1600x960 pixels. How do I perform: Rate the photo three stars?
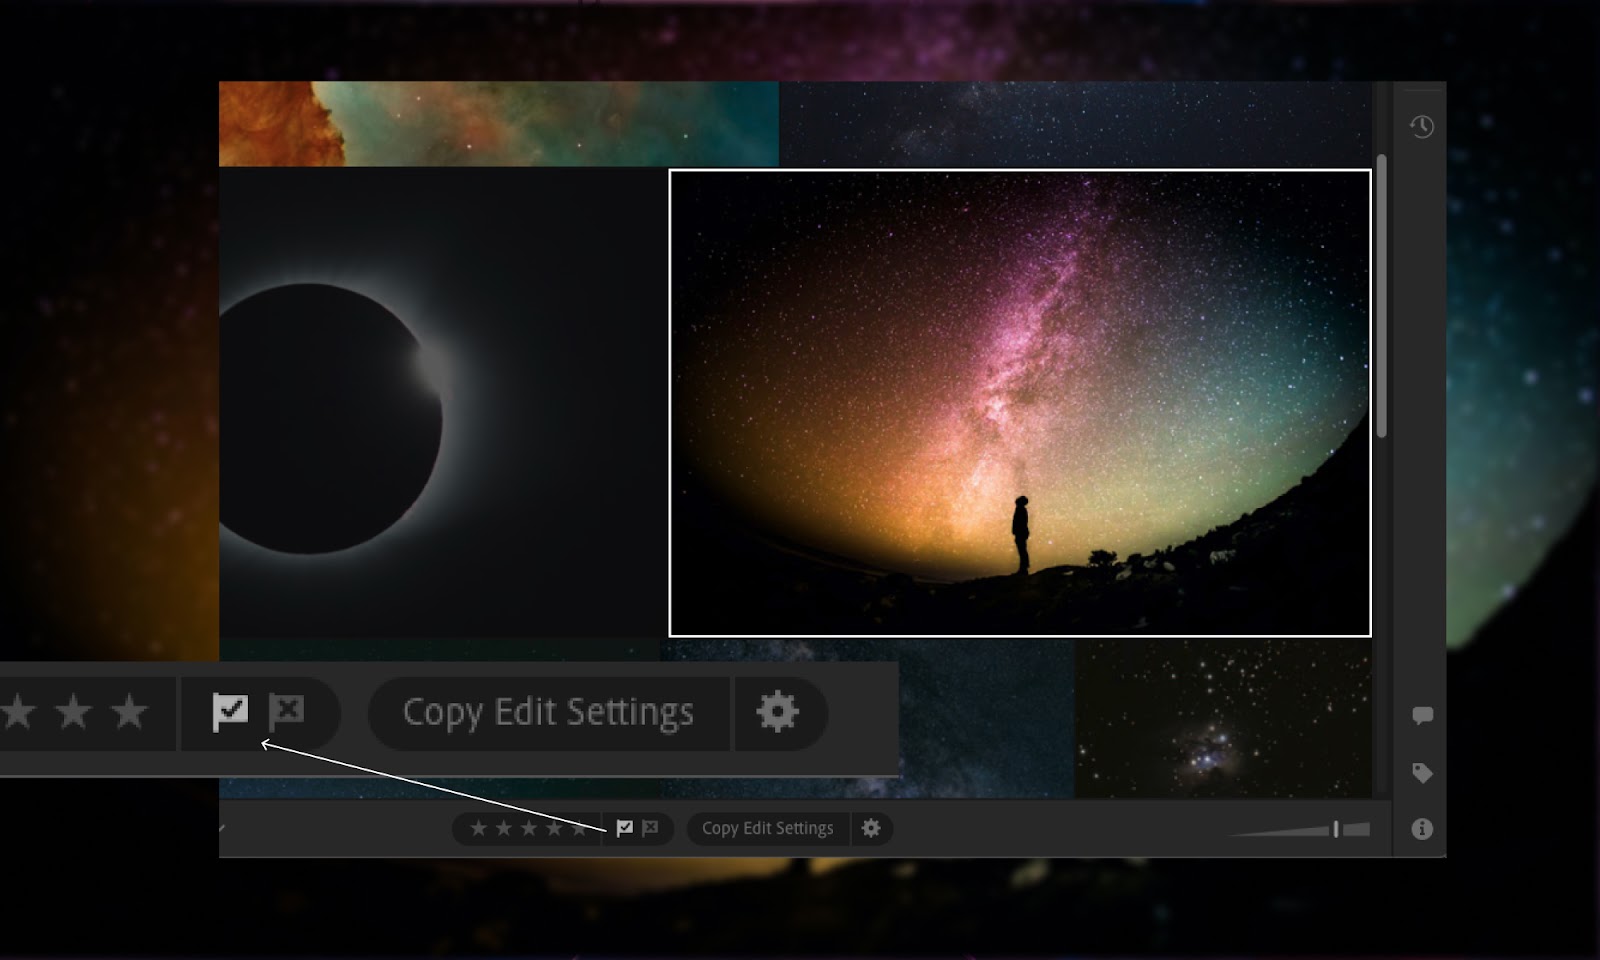click(x=529, y=828)
